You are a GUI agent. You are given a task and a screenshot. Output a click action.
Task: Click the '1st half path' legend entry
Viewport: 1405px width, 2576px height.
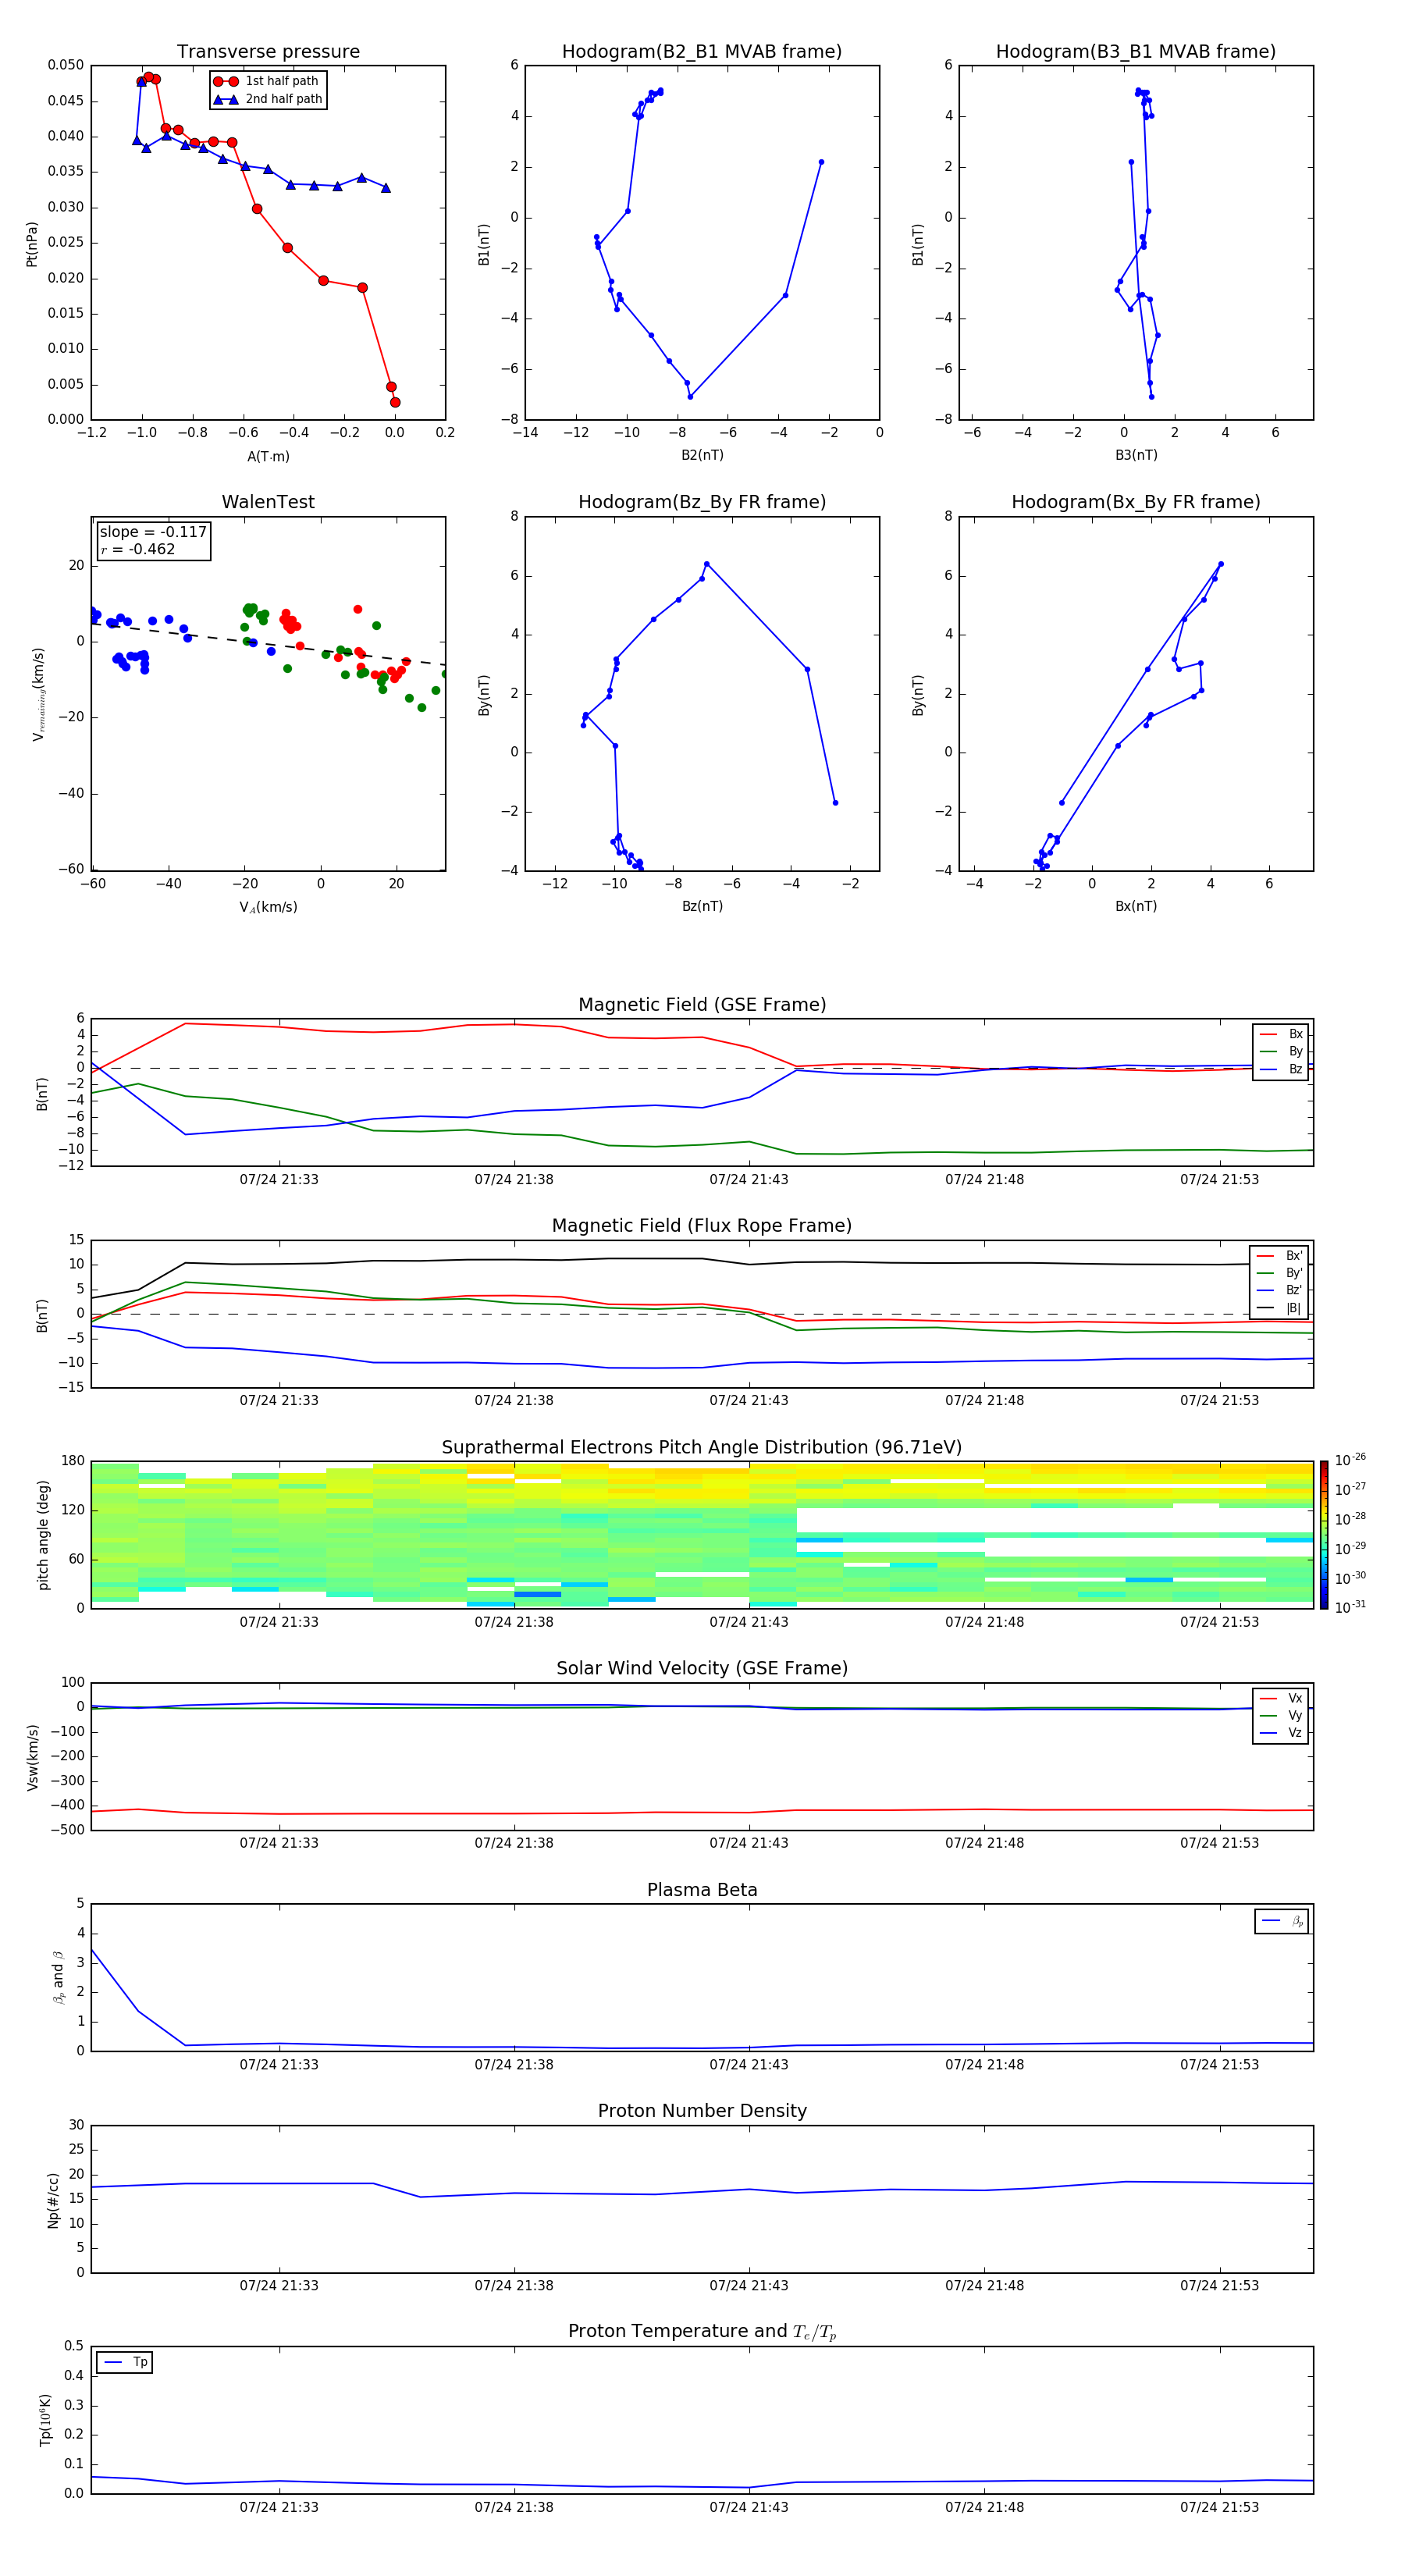coord(266,81)
